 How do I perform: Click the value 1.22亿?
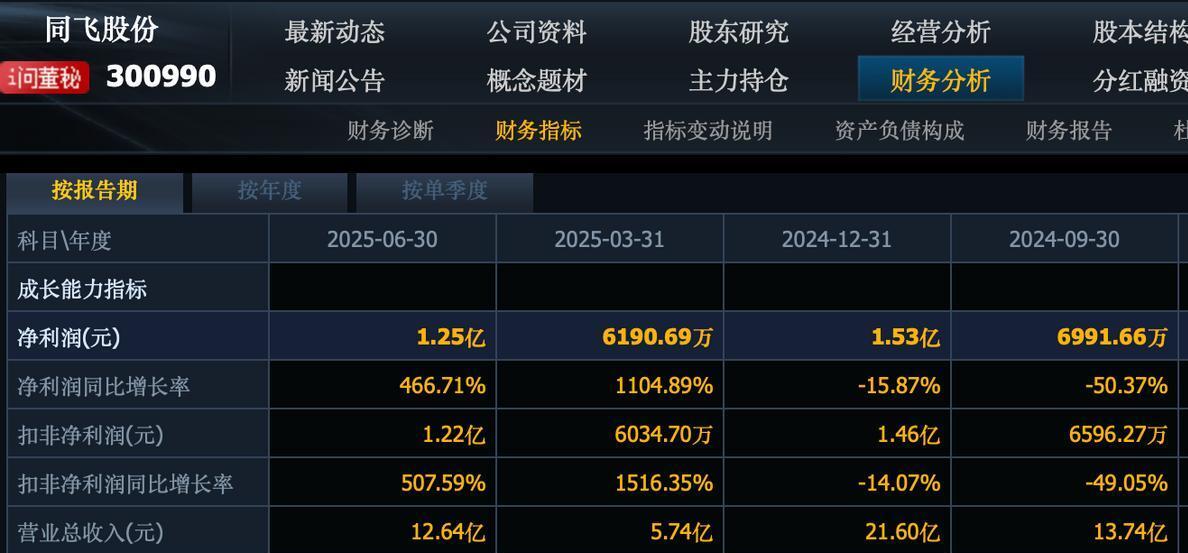coord(454,435)
